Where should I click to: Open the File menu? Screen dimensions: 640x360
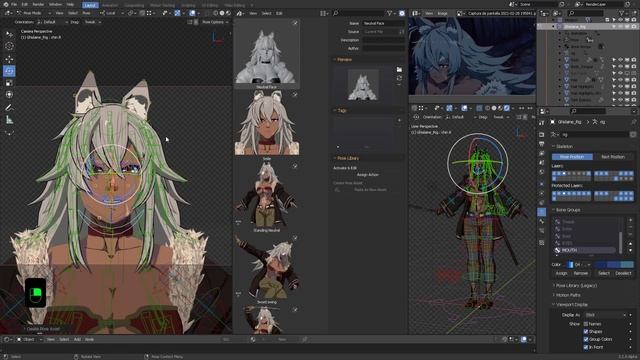tap(14, 4)
